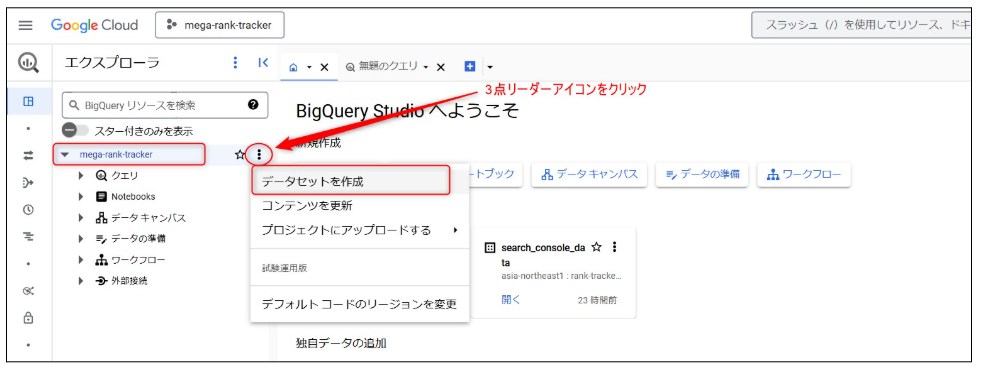Collapse the mega-rank-tracker project tree
984x368 pixels.
[65, 154]
